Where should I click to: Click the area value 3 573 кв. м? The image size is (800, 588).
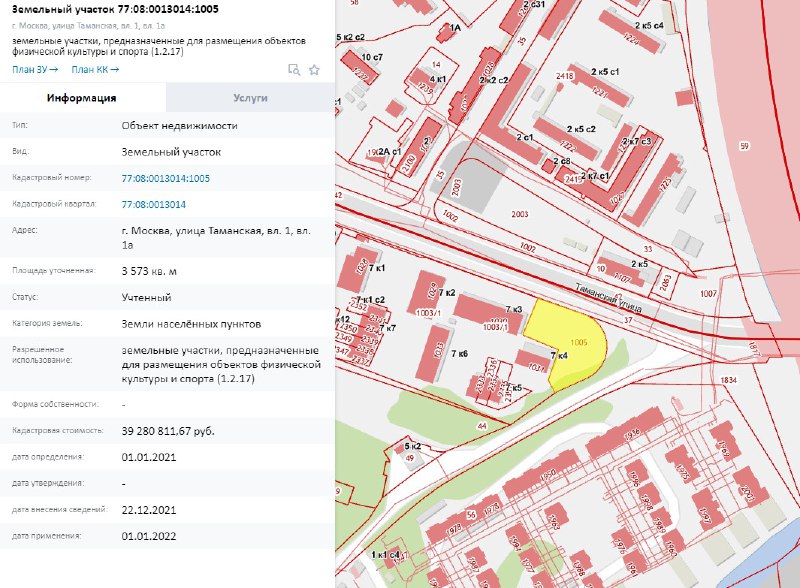pyautogui.click(x=149, y=271)
